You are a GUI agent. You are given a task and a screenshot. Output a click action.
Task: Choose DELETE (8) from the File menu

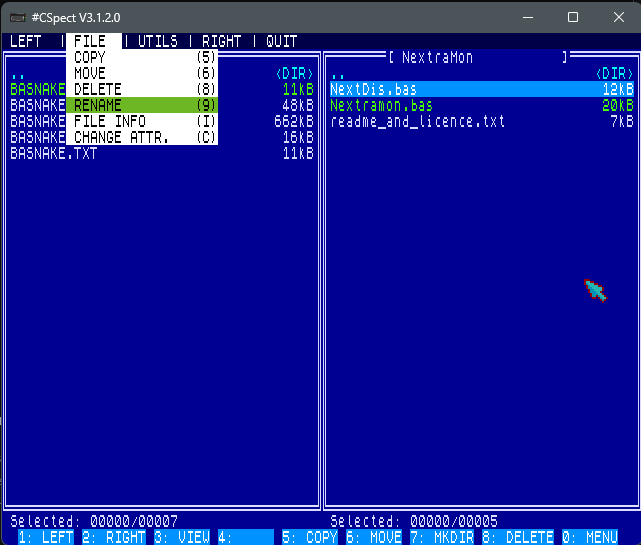[x=142, y=89]
